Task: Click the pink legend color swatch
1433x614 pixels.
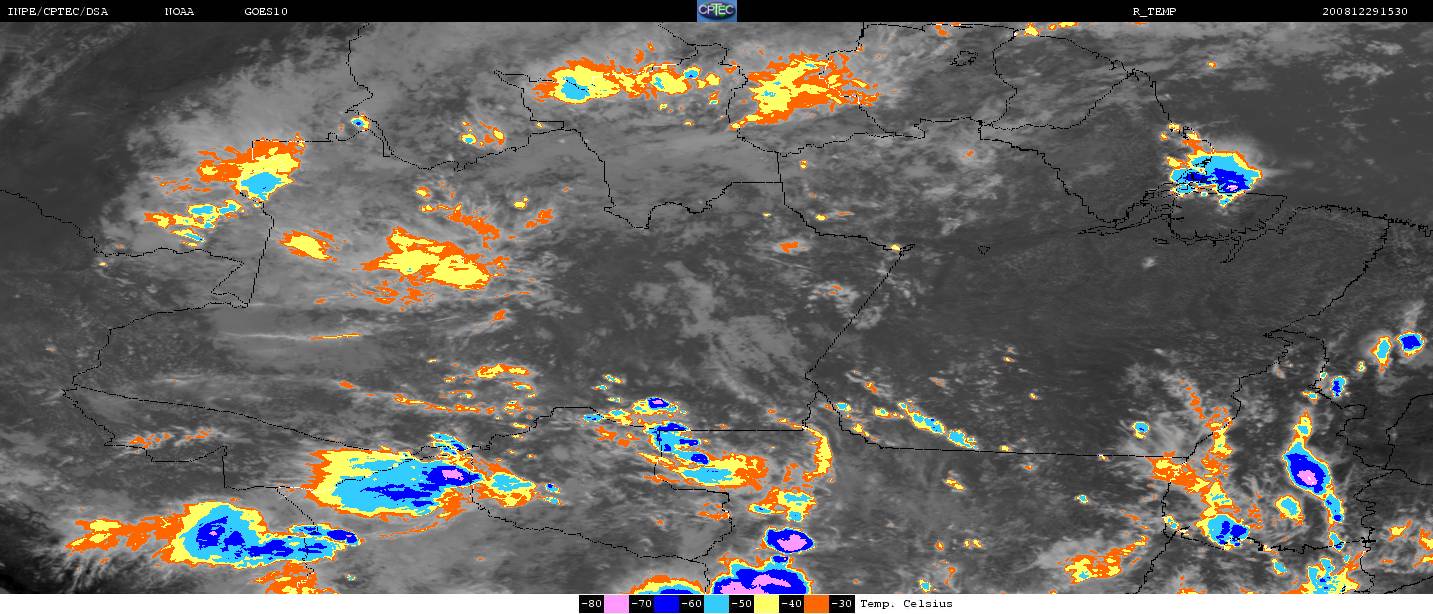Action: 616,604
